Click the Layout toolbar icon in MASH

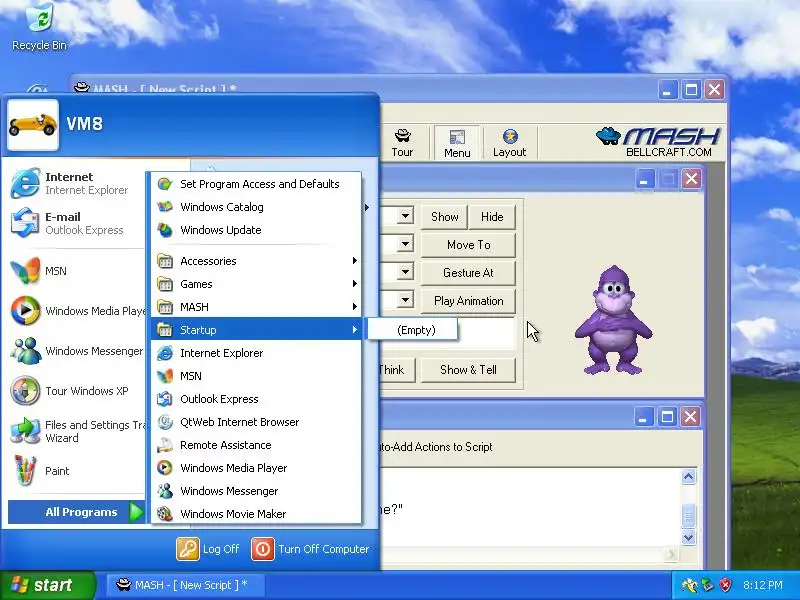509,143
